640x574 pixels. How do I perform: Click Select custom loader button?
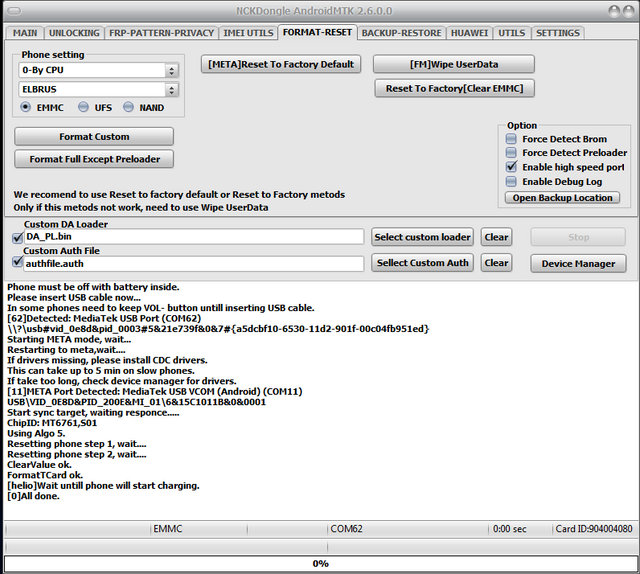point(422,237)
